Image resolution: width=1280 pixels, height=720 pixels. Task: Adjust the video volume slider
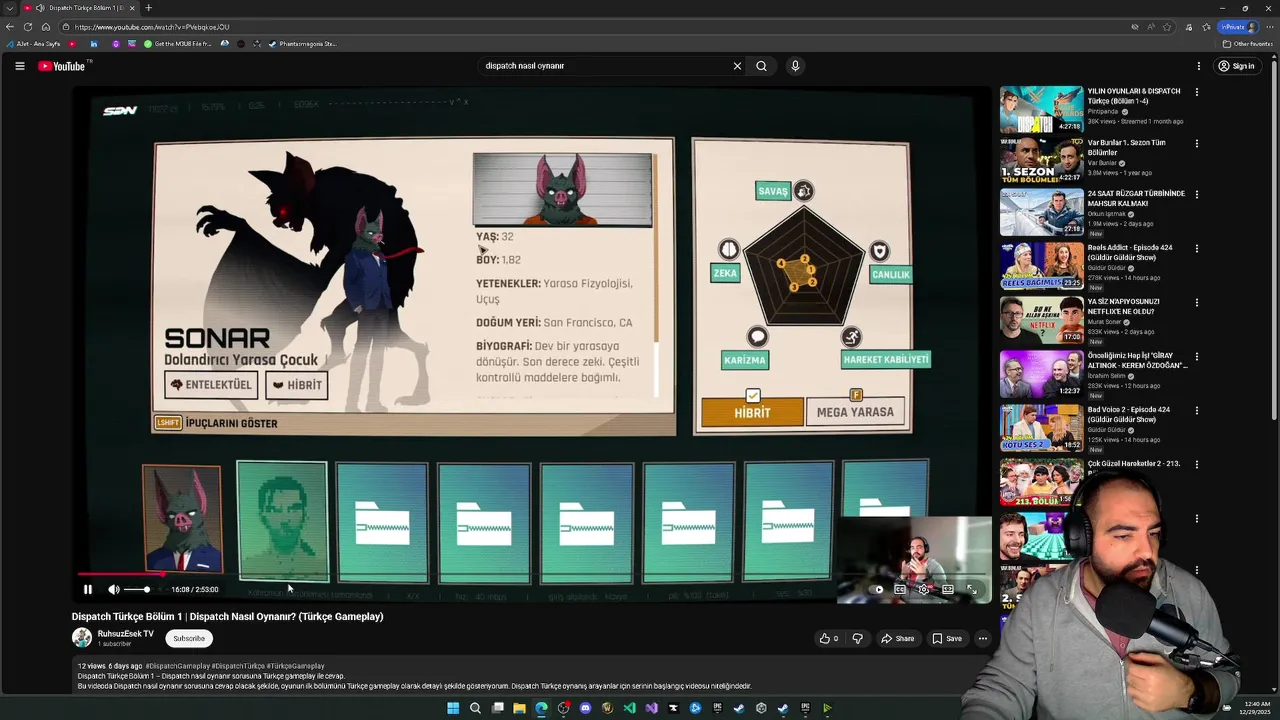click(x=137, y=590)
